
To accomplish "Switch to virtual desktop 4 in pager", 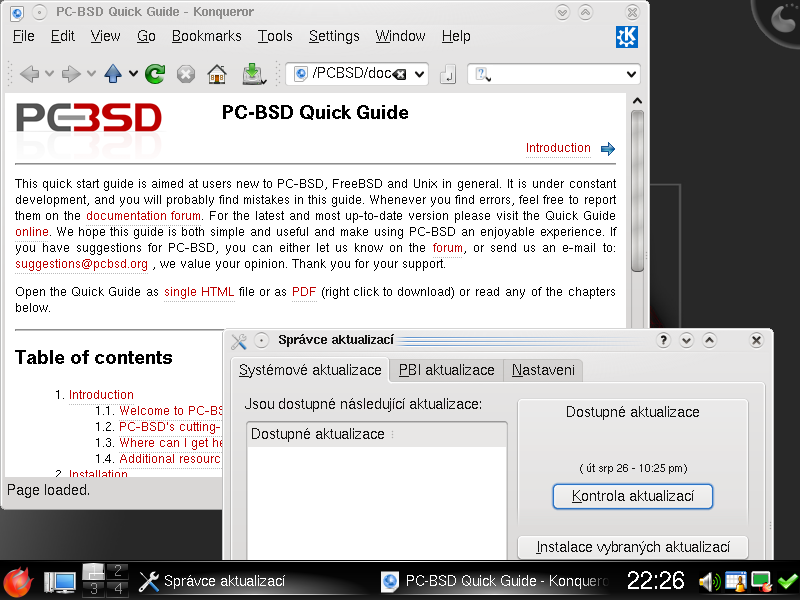I will tap(118, 589).
